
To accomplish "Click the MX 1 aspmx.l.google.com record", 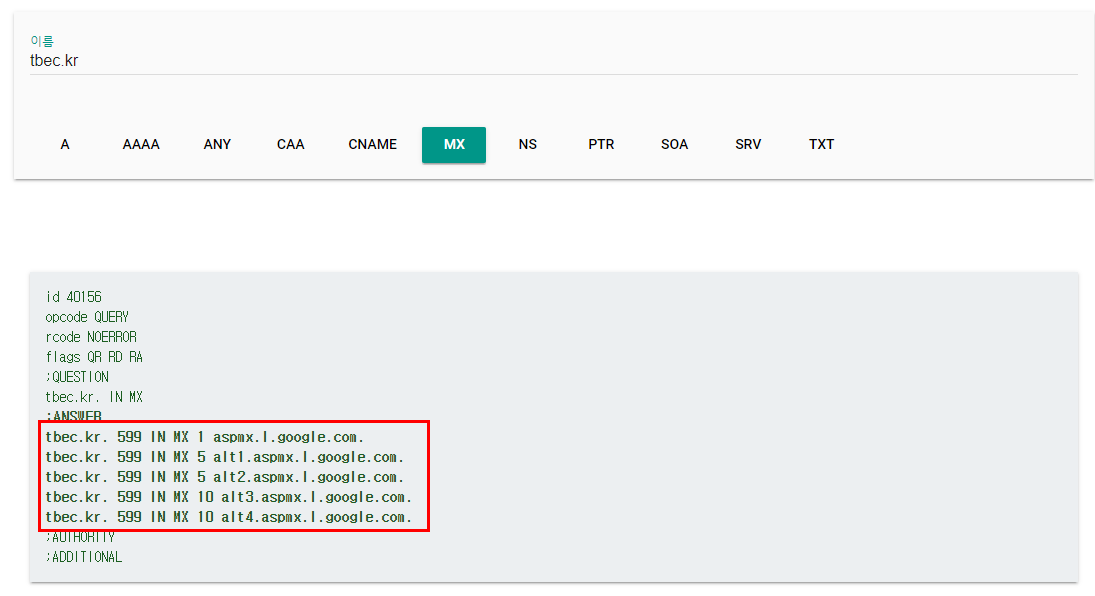I will [x=205, y=437].
